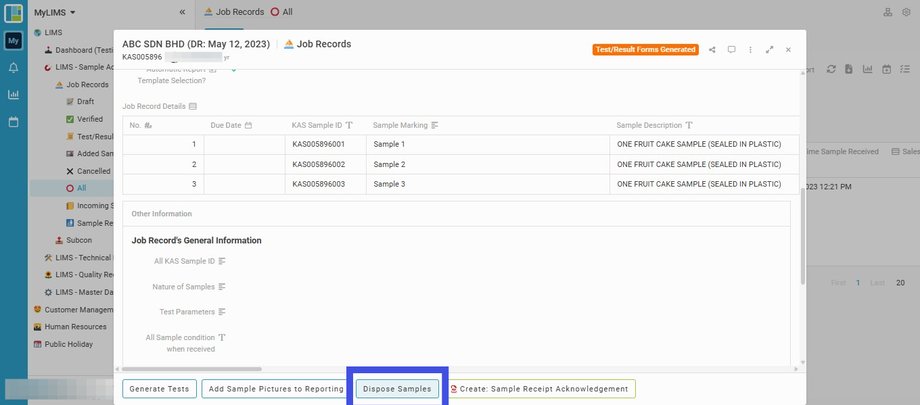Go to page 1 in background pagination
920x405 pixels.
(858, 283)
